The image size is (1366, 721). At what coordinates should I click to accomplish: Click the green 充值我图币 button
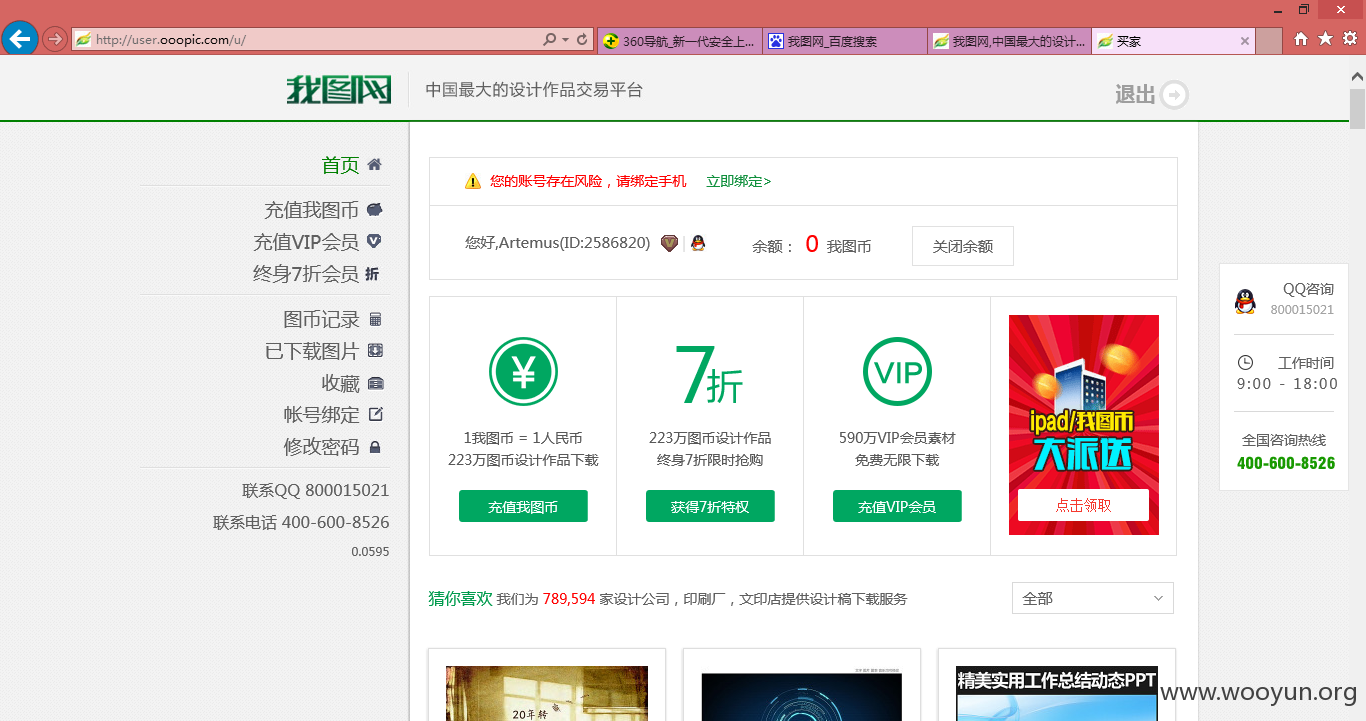point(523,506)
